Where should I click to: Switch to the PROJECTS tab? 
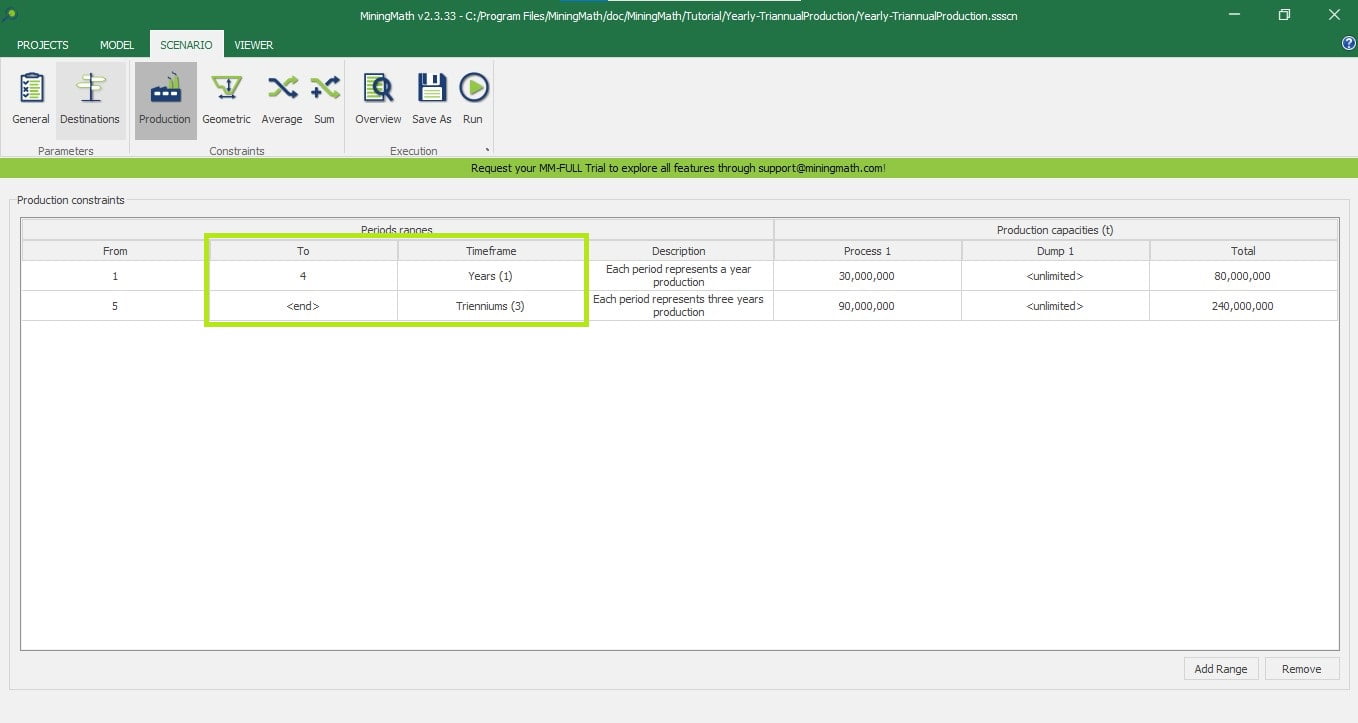click(43, 45)
